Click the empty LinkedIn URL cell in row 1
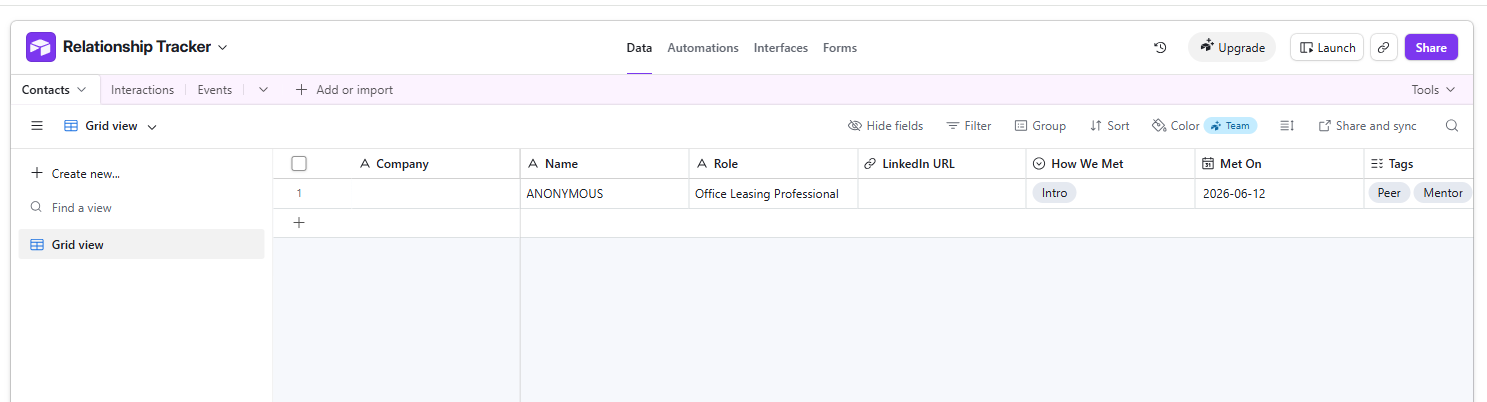The image size is (1487, 402). [x=942, y=194]
